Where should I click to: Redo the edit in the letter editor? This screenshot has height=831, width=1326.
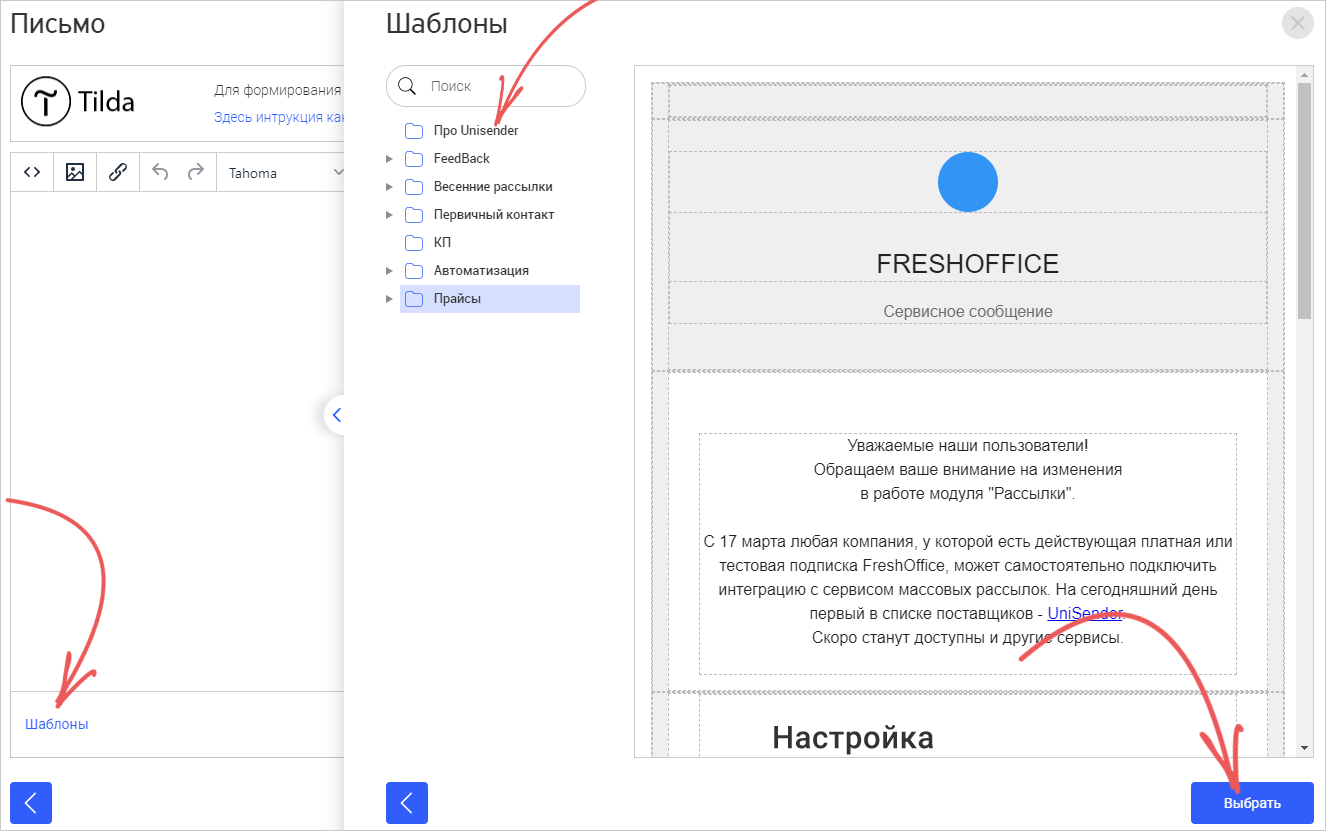click(x=196, y=172)
